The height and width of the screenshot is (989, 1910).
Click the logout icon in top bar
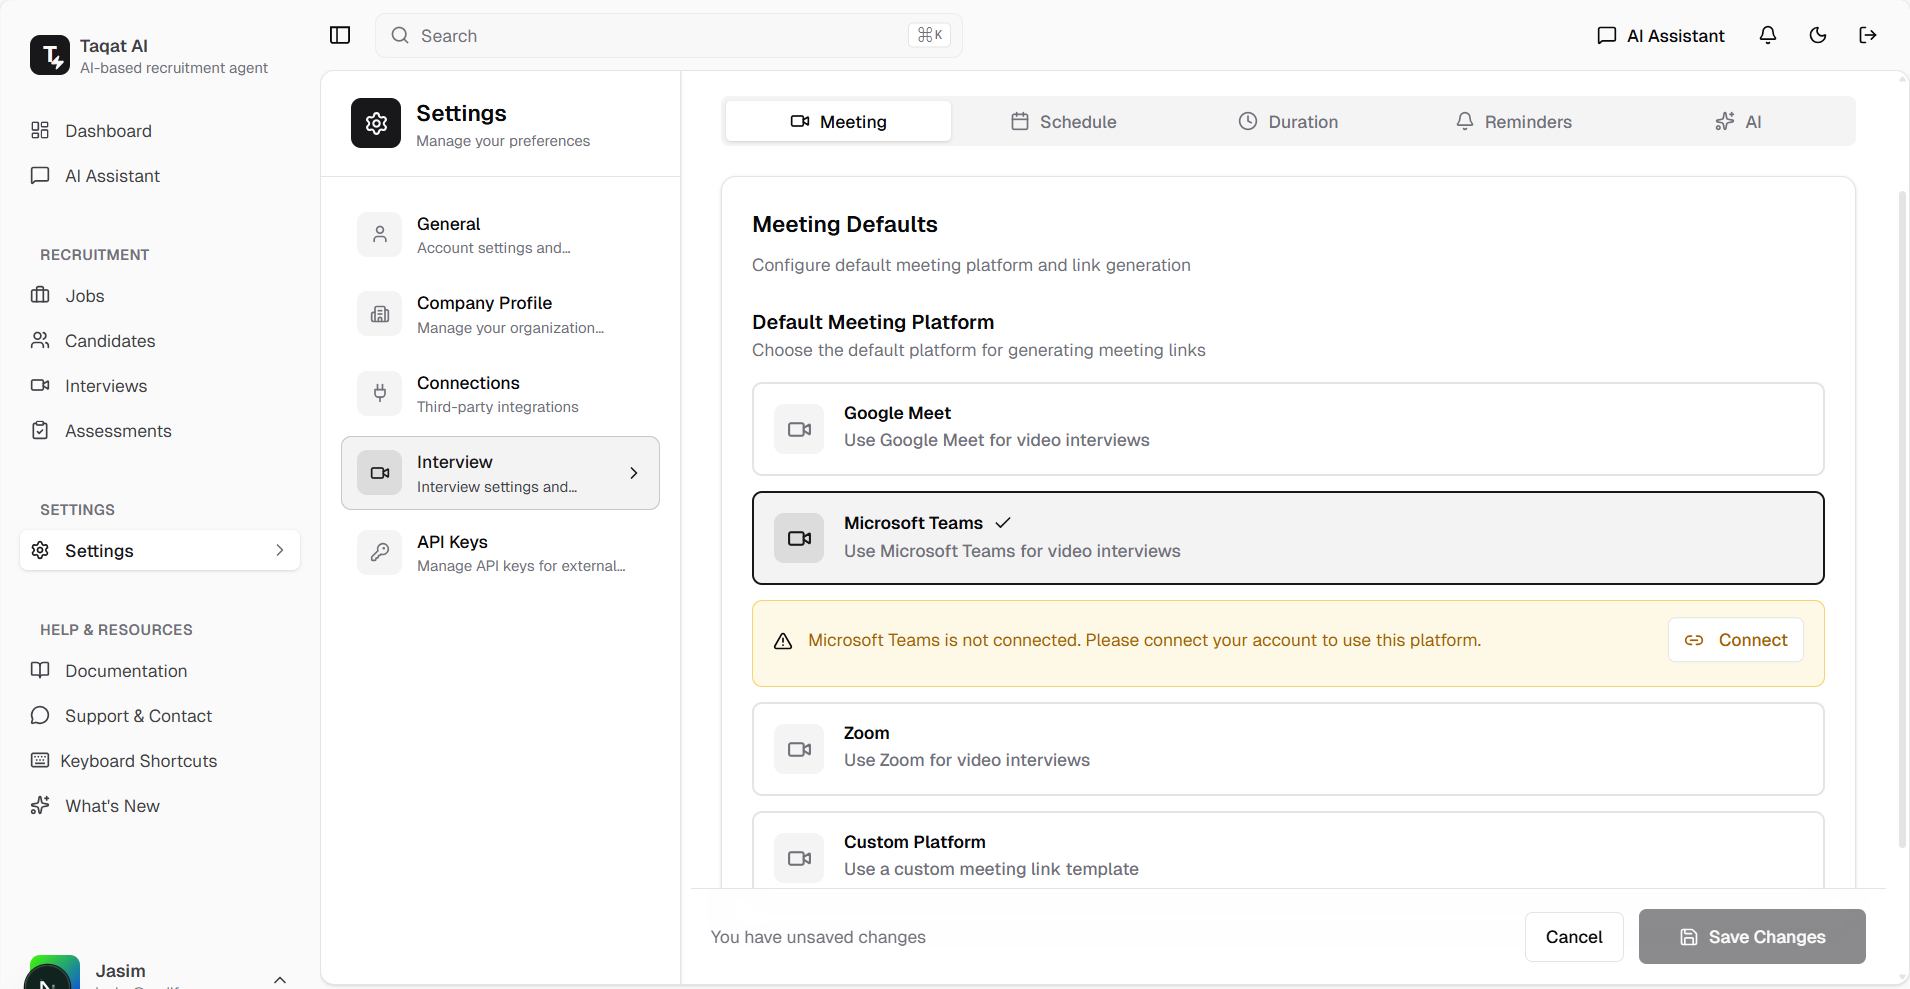tap(1867, 35)
